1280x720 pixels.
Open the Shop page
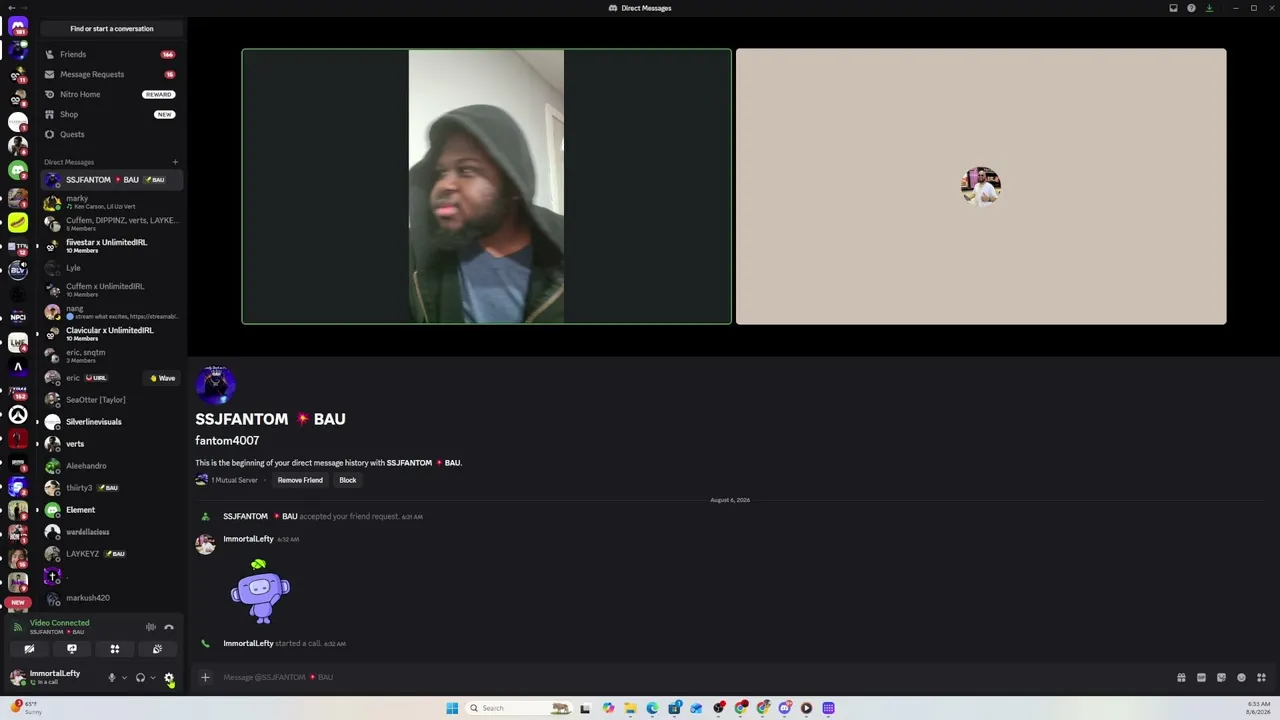pos(111,114)
